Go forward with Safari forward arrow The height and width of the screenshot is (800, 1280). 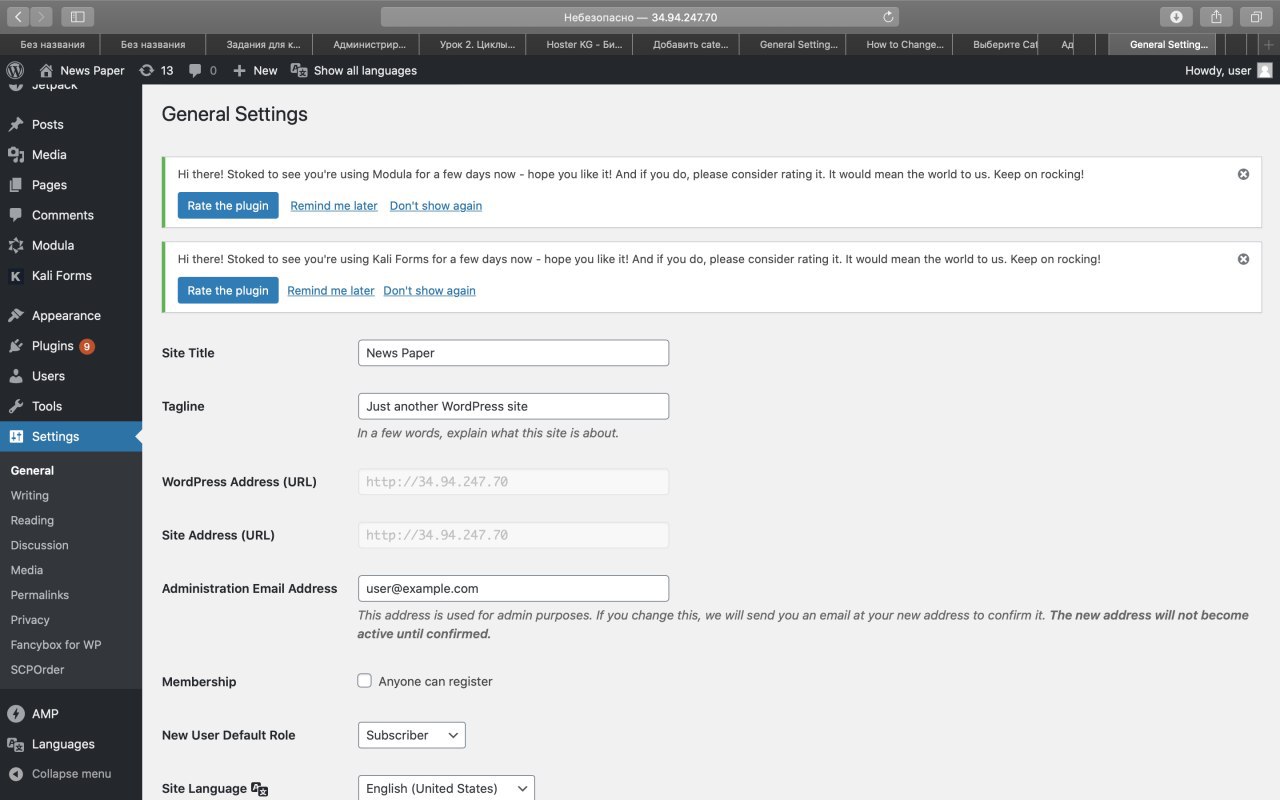pos(42,17)
